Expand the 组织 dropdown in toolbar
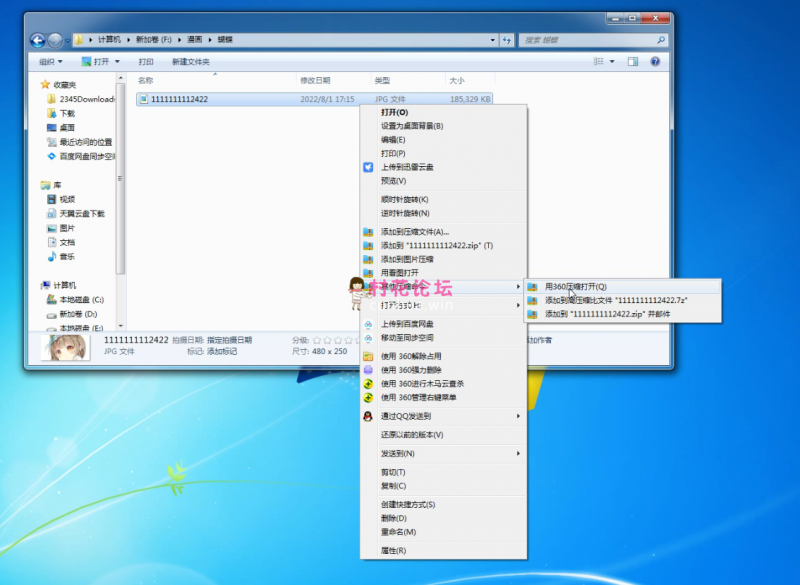Screen dimensions: 800x585 click(x=48, y=62)
